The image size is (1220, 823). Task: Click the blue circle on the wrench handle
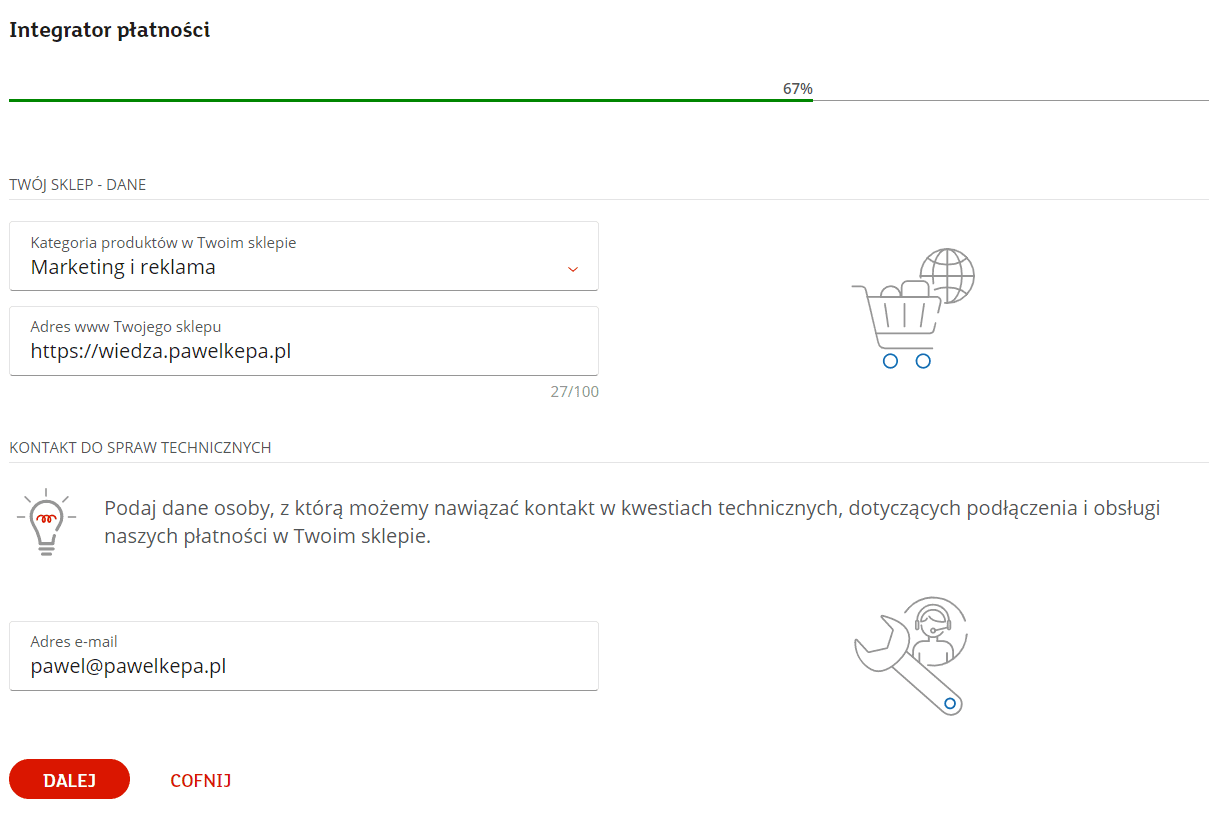pyautogui.click(x=948, y=705)
